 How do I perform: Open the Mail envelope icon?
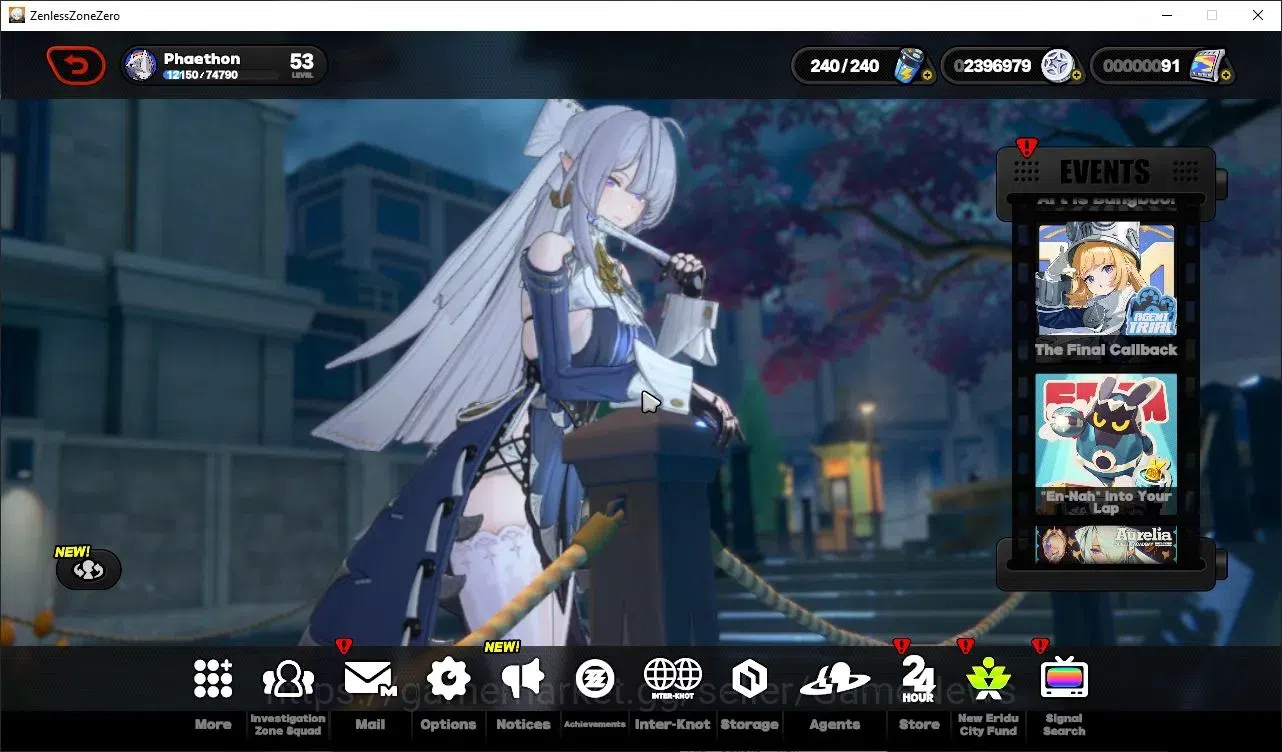click(370, 679)
